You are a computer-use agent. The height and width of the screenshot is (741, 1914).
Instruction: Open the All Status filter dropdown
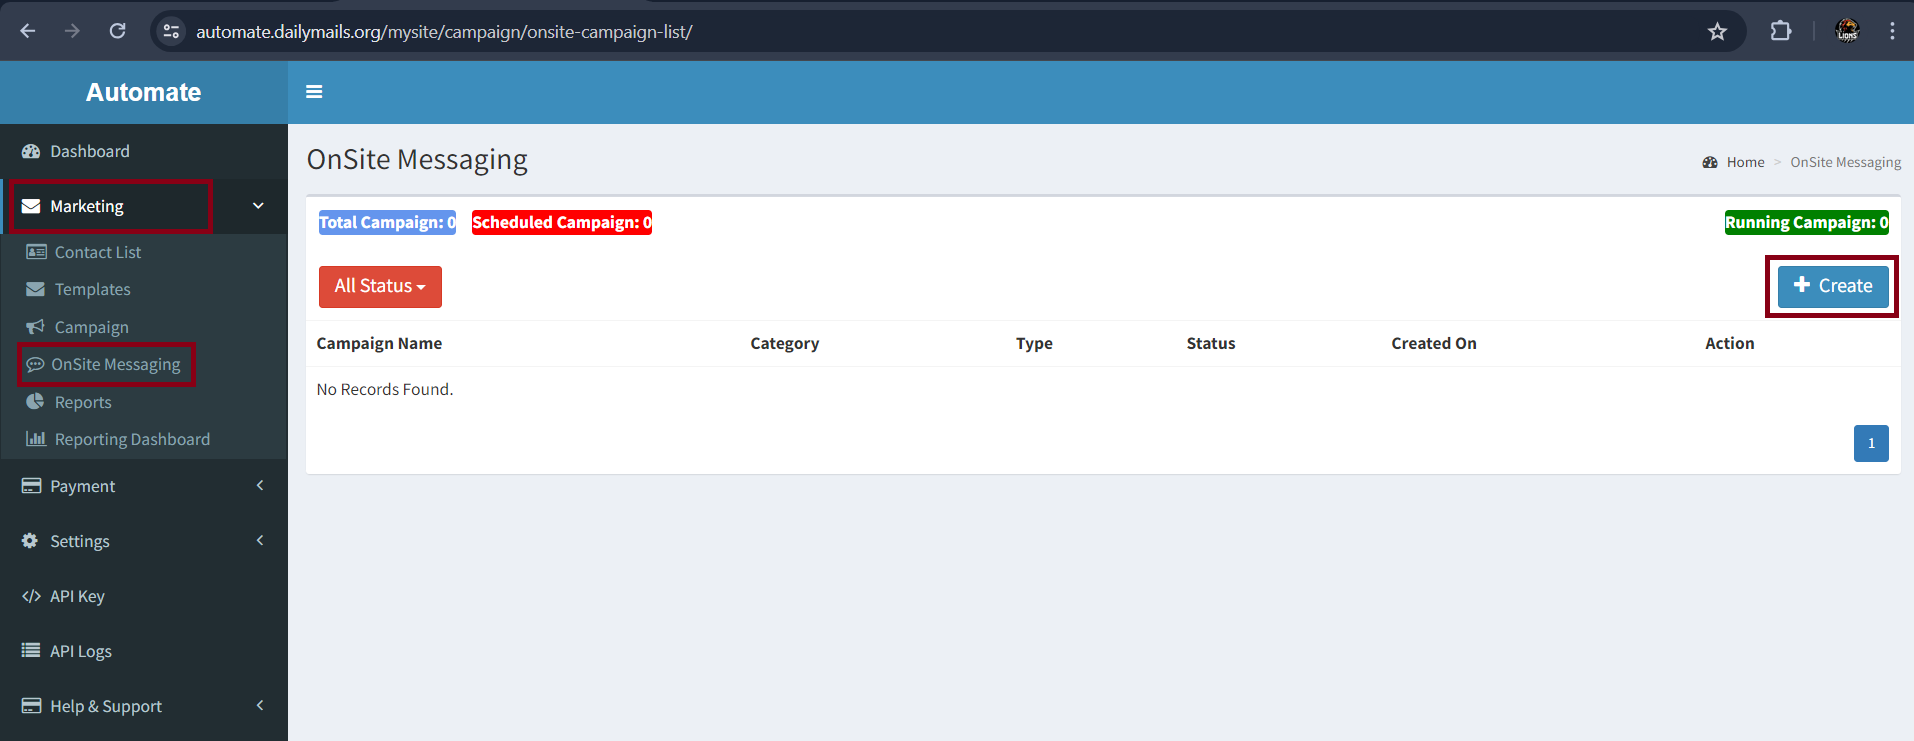380,286
